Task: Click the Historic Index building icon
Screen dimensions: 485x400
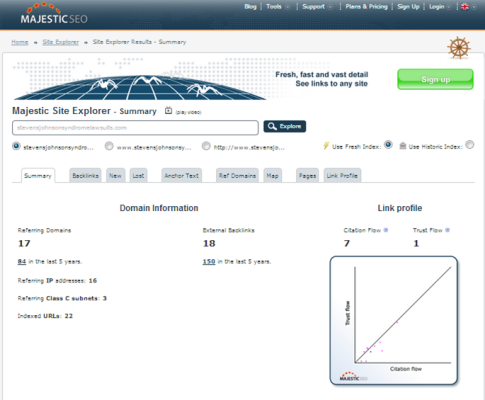Action: [x=403, y=146]
